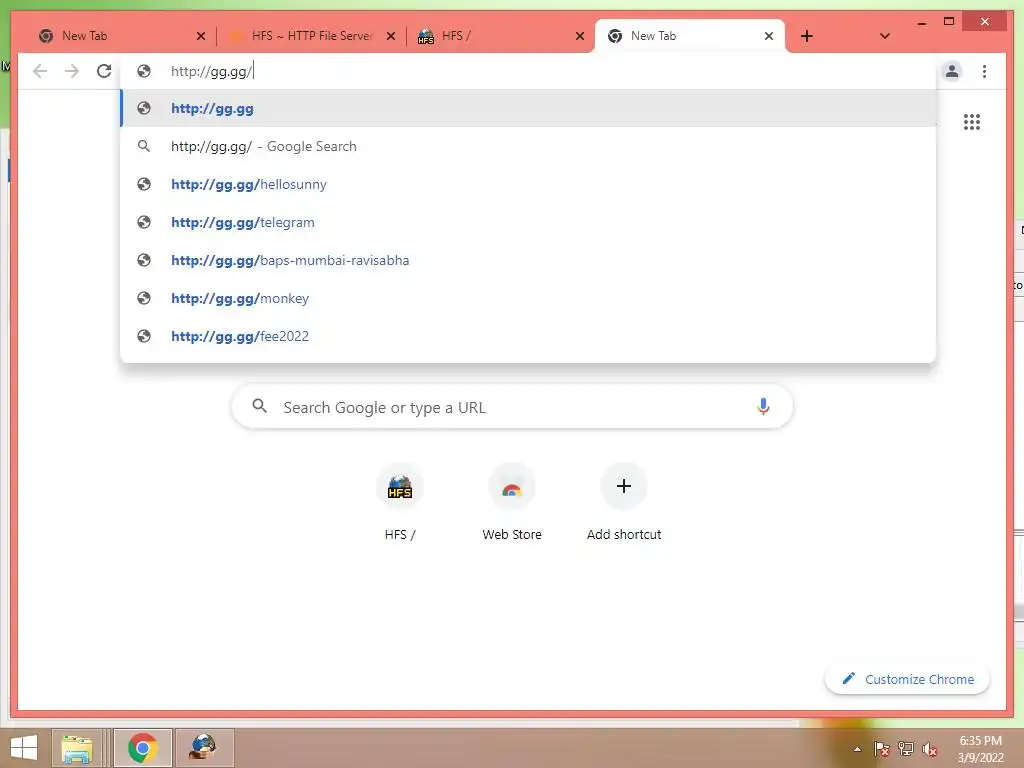Open the HFS app in the taskbar
Viewport: 1024px width, 768px height.
[x=203, y=748]
